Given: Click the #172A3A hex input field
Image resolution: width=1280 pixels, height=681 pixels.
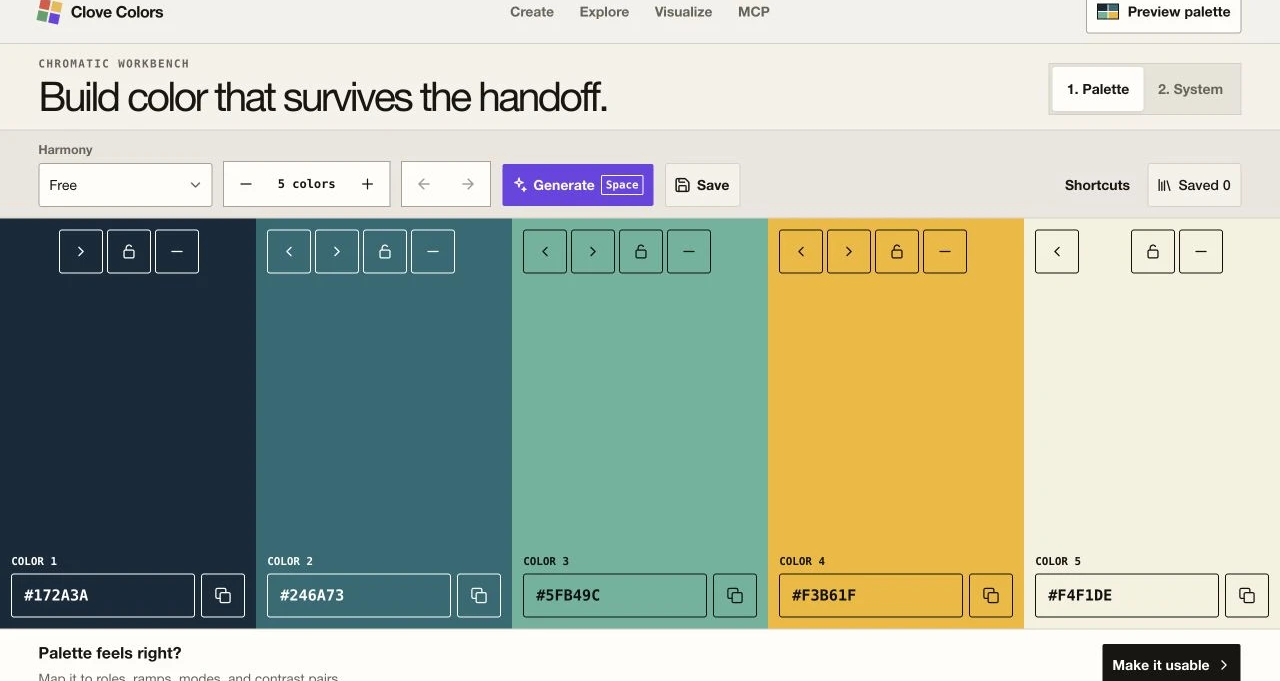Looking at the screenshot, I should (103, 595).
